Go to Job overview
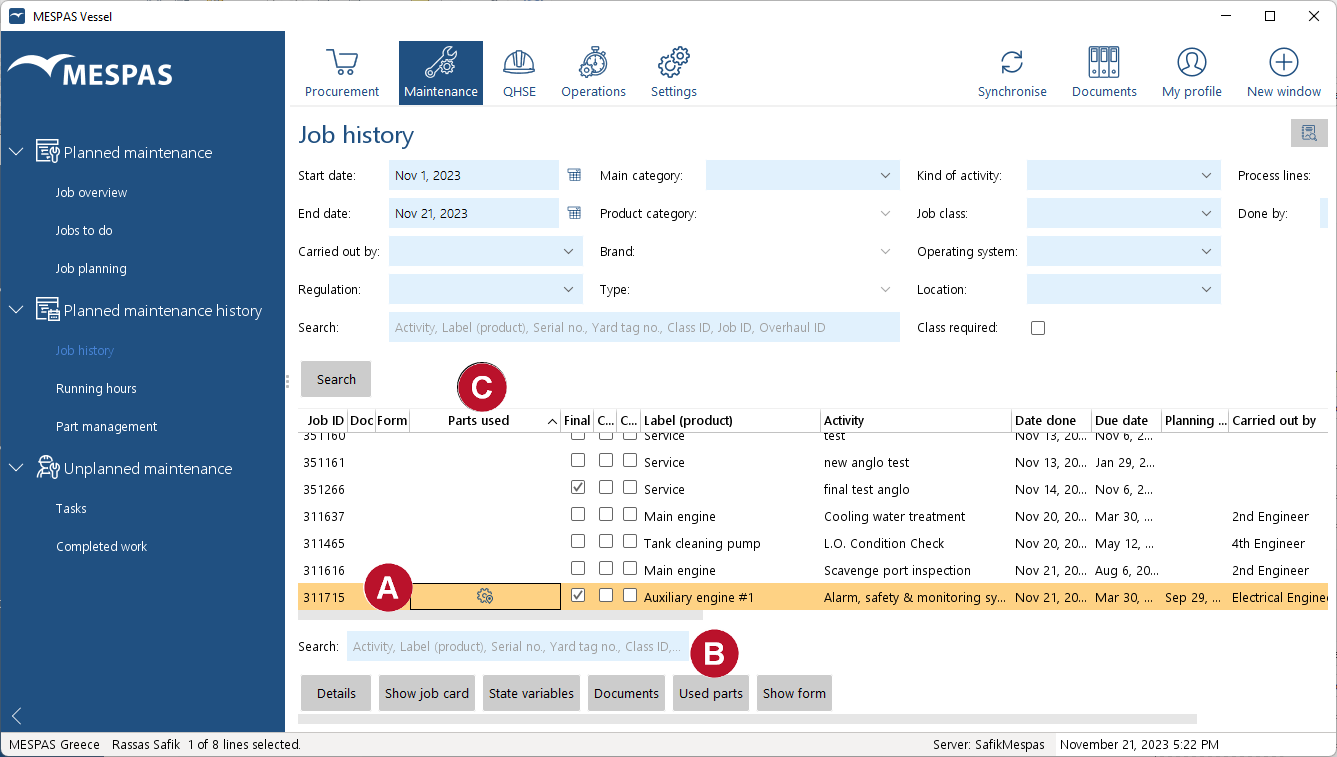 point(91,192)
